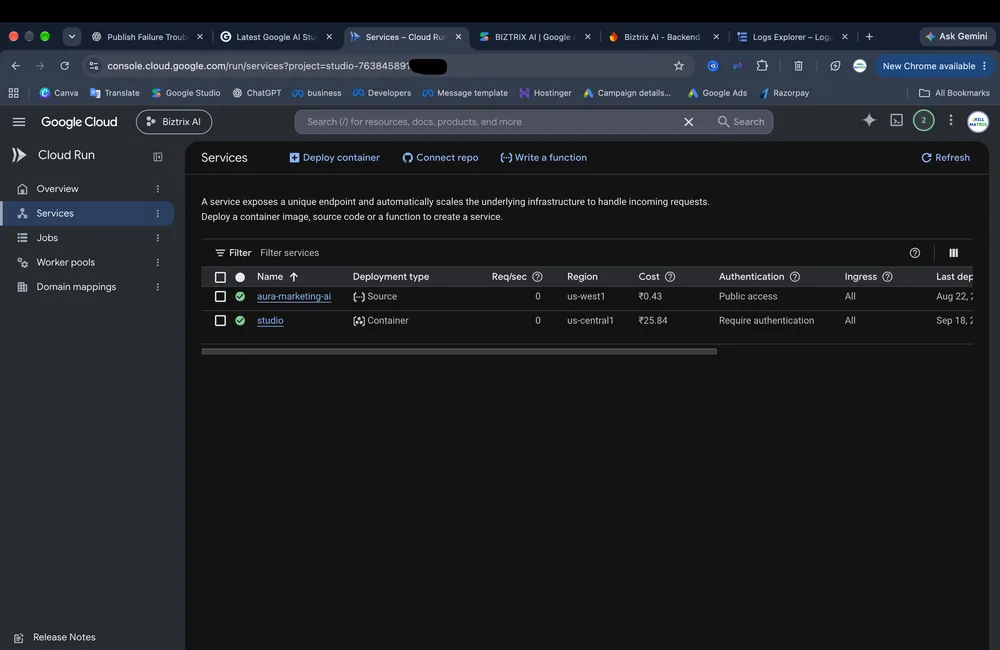This screenshot has height=650, width=1000.
Task: Open the Services item more-options menu
Action: pyautogui.click(x=158, y=214)
